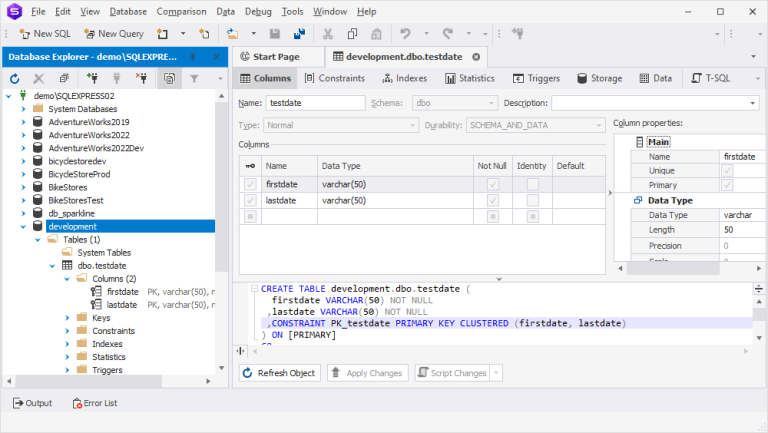Click the Delete X icon in explorer toolbar
The width and height of the screenshot is (768, 433).
(39, 78)
